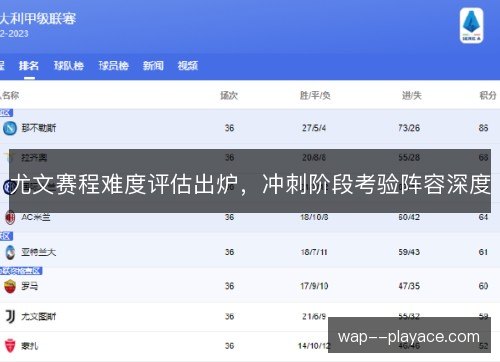500x362 pixels.
Task: Click Atalanta's goals value 59/43
Action: pos(409,252)
